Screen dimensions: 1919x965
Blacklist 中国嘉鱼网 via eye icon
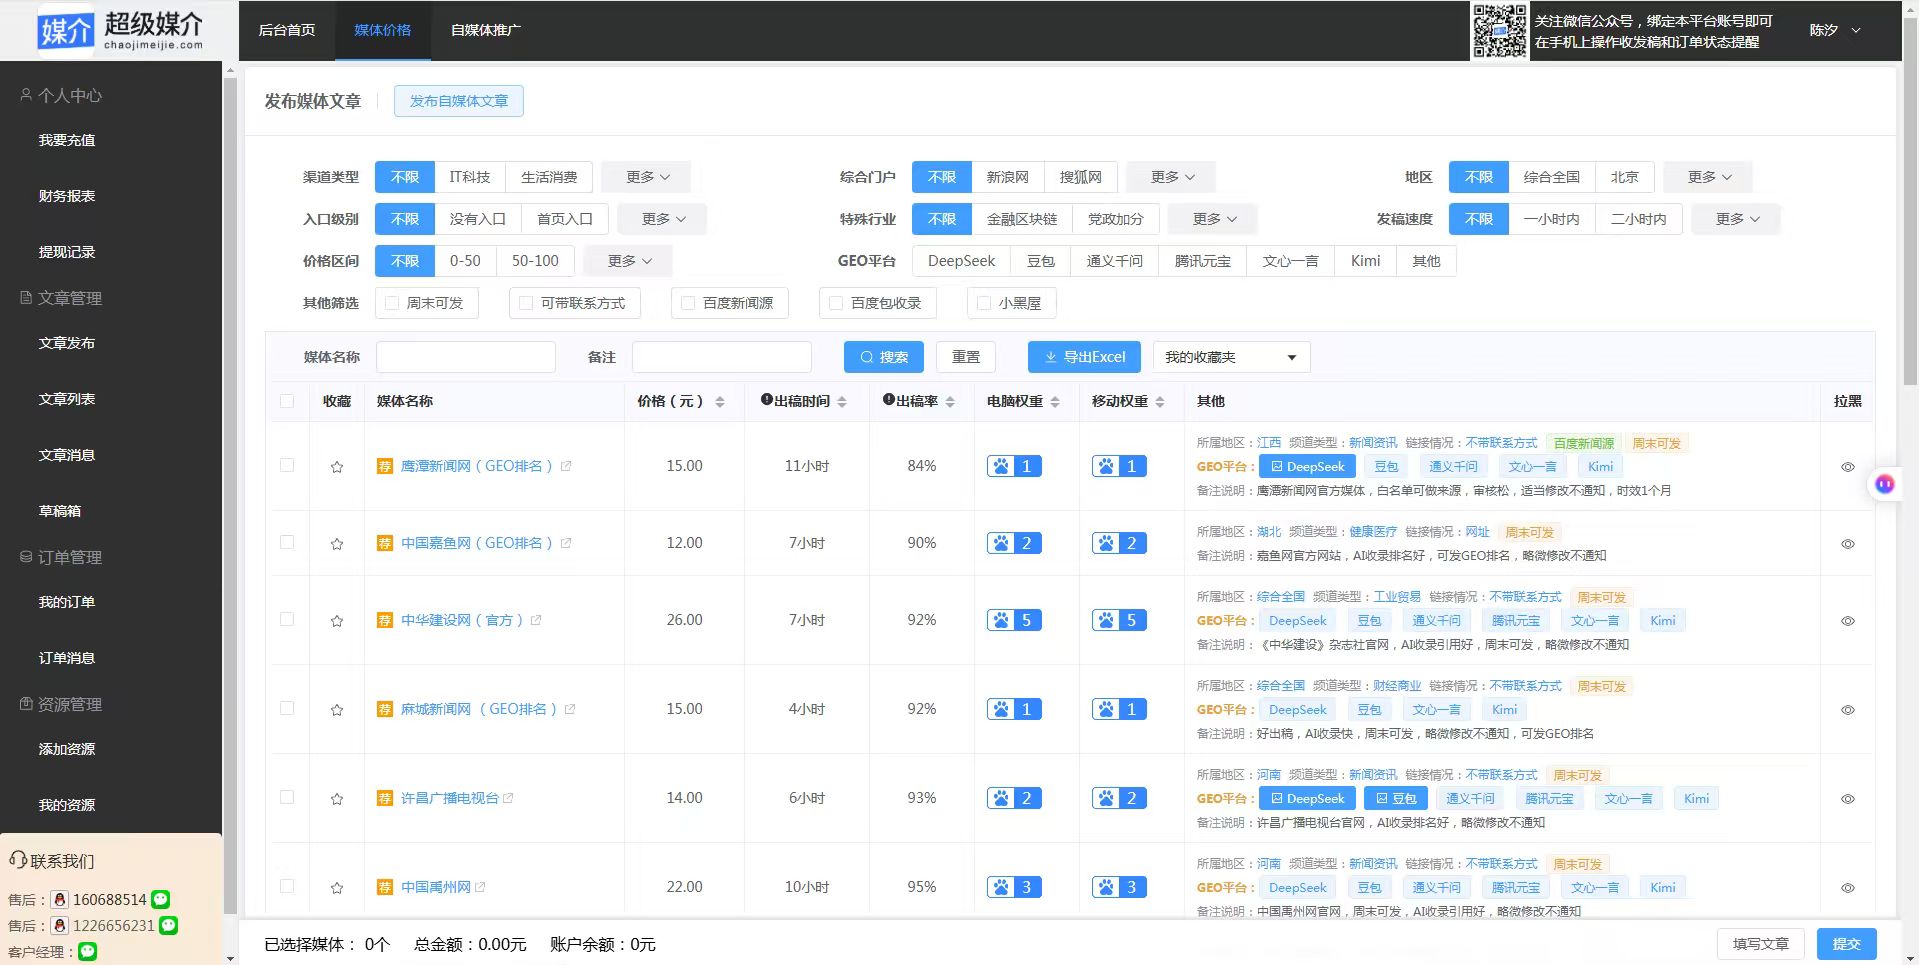1848,544
